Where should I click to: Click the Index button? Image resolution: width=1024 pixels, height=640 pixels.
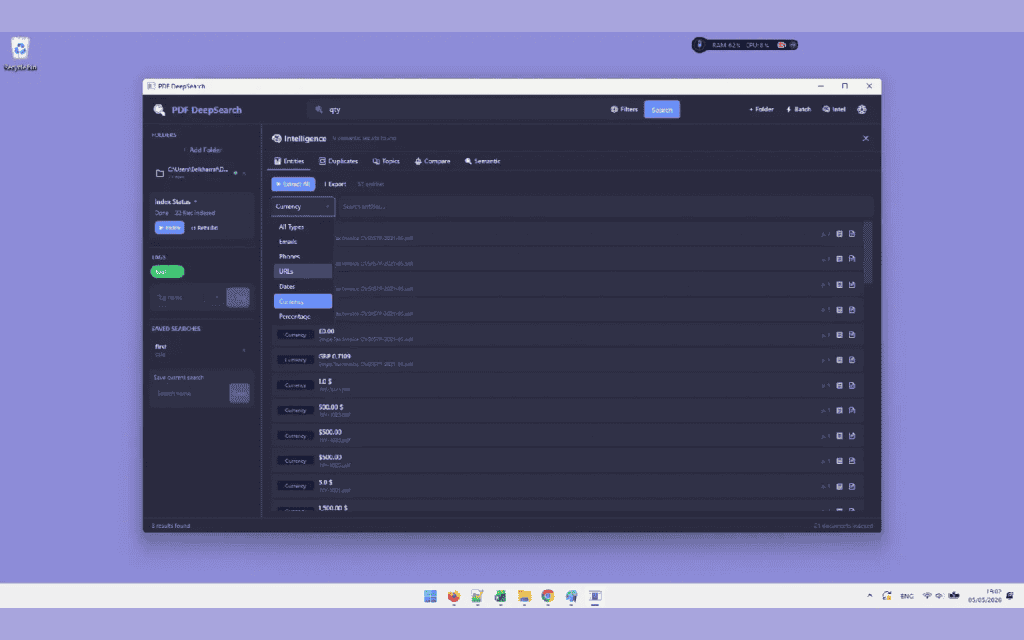tap(169, 228)
